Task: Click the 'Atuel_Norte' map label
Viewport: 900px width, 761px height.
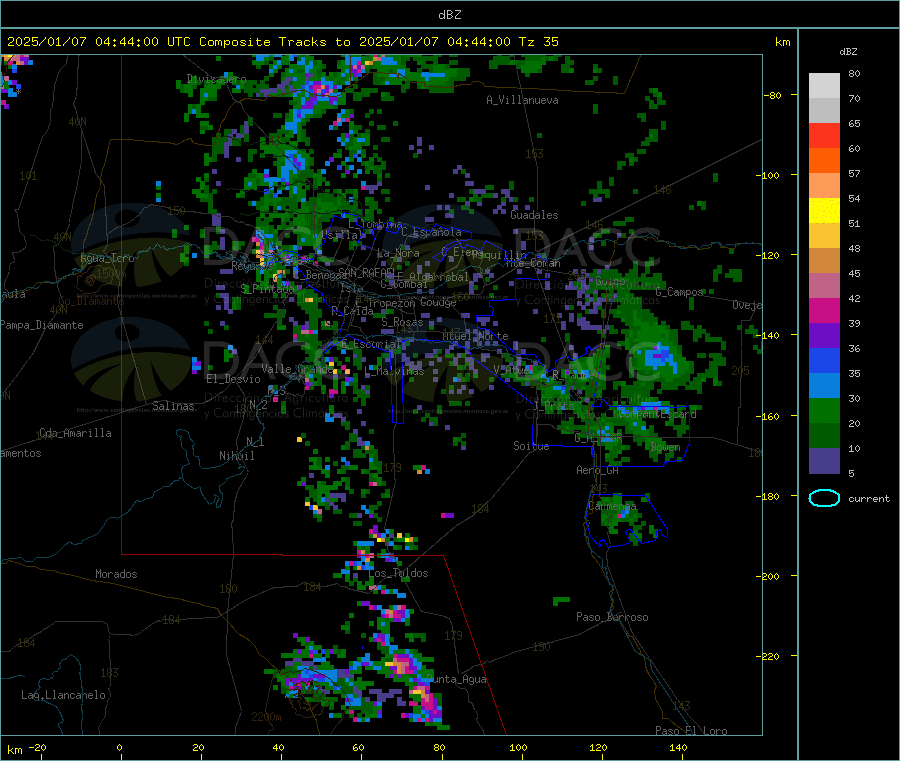Action: 475,336
